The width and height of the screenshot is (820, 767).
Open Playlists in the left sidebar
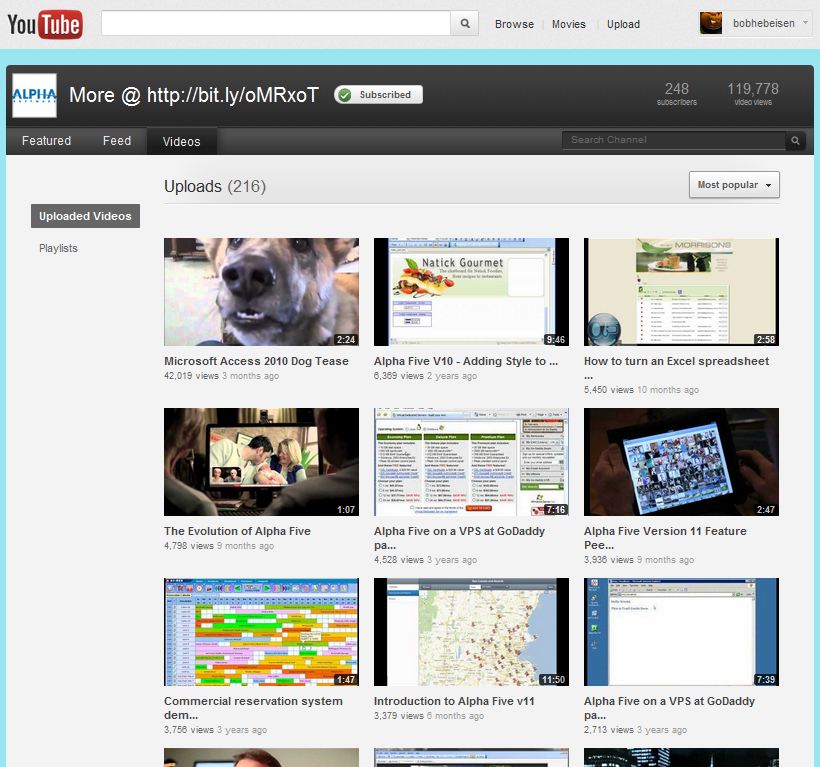(x=58, y=248)
